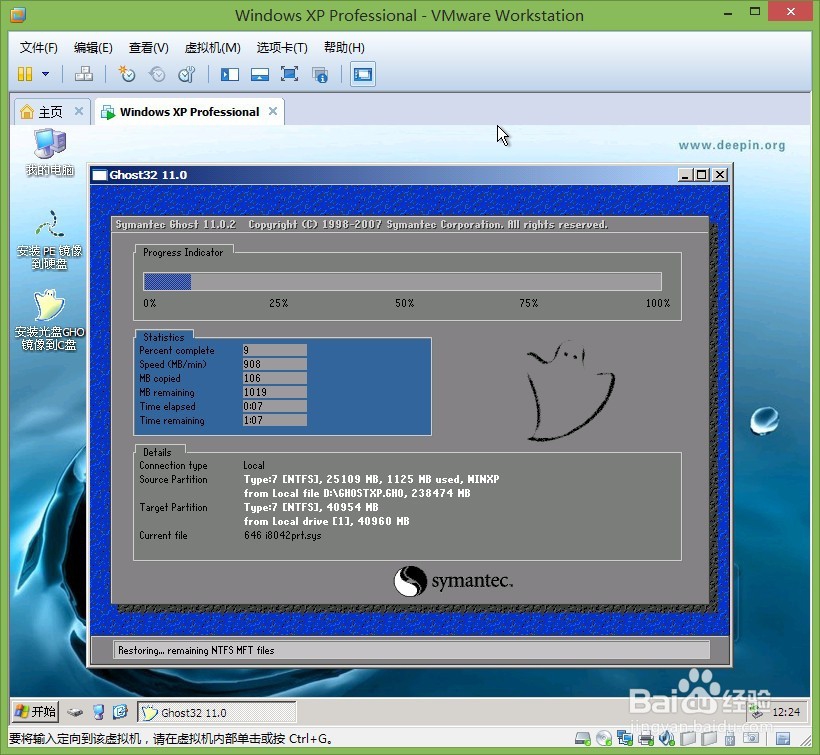Click the Time remaining value 1:07
Viewport: 820px width, 755px height.
coord(275,420)
